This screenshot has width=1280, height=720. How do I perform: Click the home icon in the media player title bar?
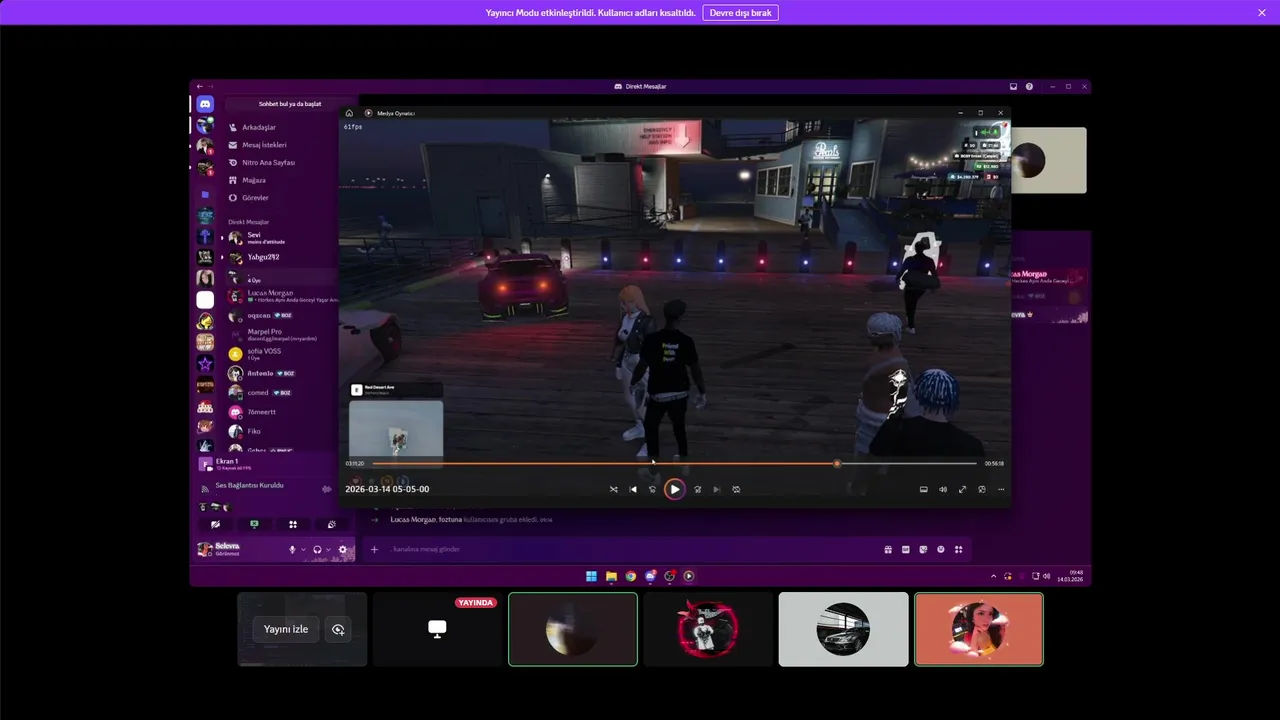pos(349,113)
